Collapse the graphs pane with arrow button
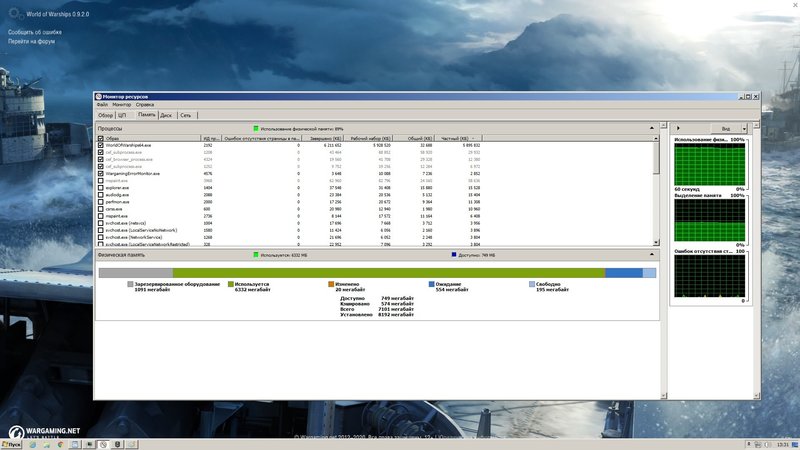 click(x=678, y=128)
